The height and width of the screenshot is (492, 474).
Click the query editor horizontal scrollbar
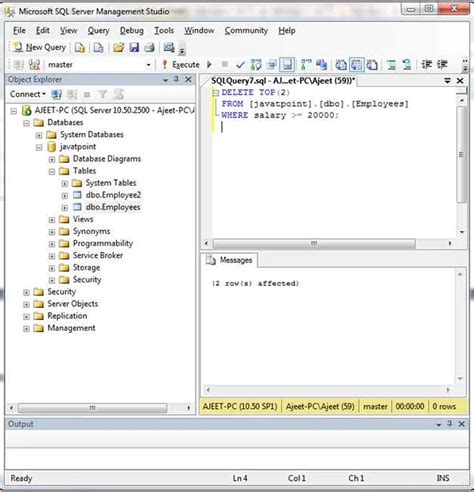pos(314,243)
